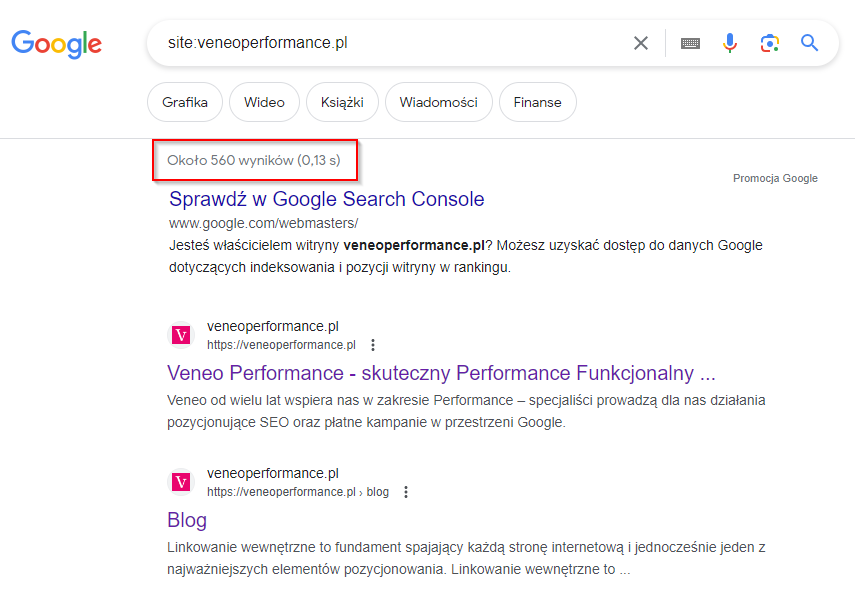This screenshot has width=855, height=598.
Task: Start voice search with microphone
Action: (730, 43)
